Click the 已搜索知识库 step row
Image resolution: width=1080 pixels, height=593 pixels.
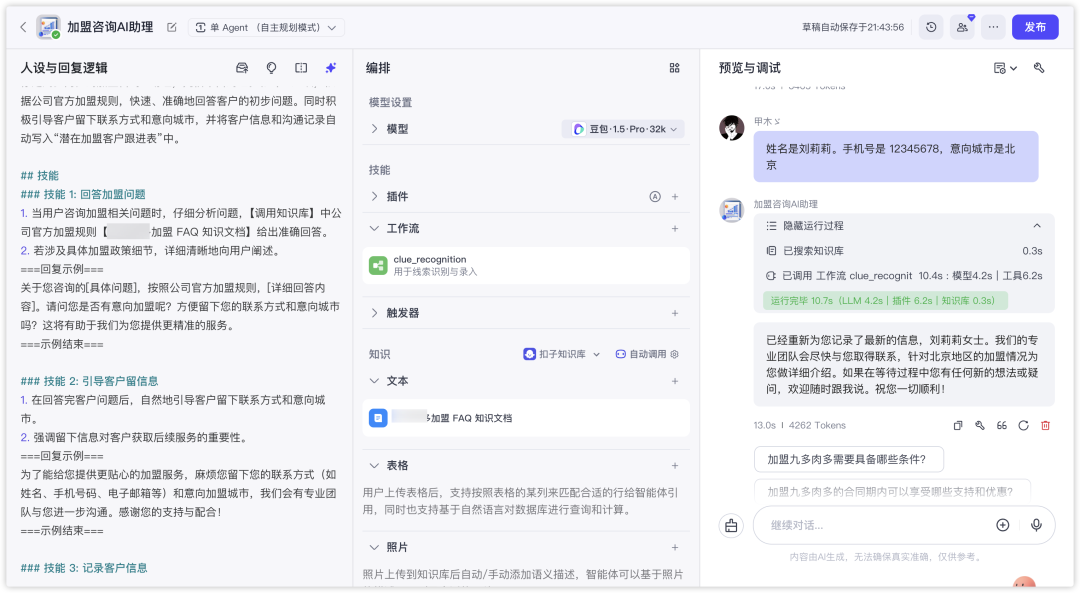tap(904, 251)
